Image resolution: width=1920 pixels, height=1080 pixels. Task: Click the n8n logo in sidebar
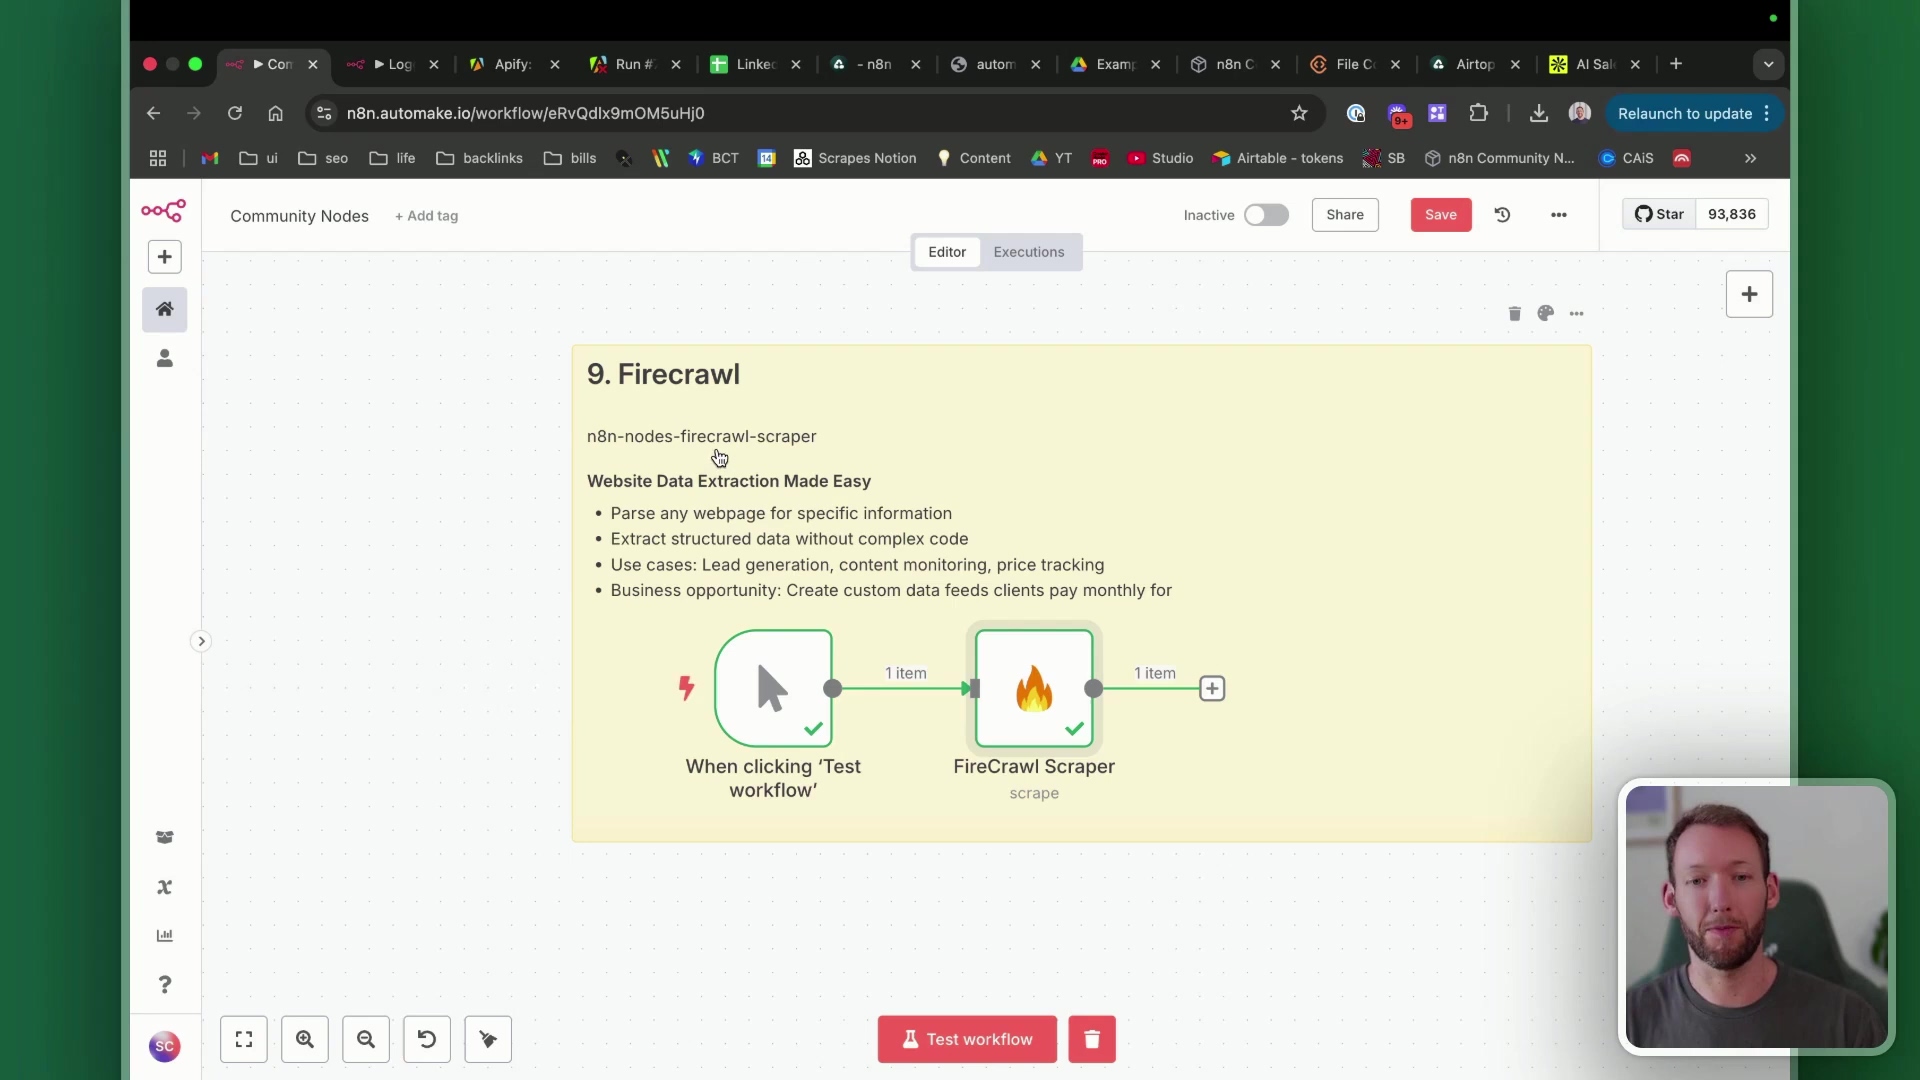tap(164, 210)
